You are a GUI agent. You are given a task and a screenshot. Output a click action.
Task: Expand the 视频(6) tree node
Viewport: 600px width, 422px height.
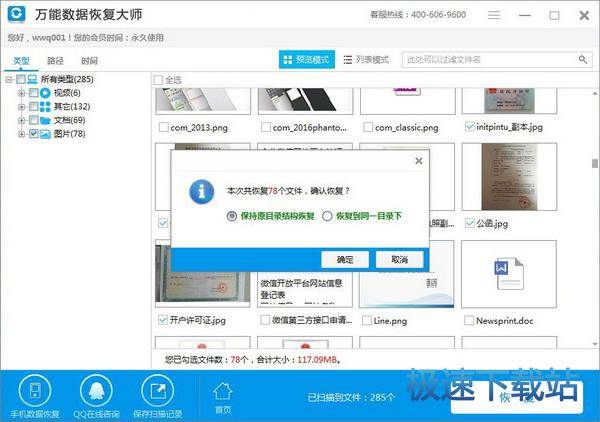[22, 93]
